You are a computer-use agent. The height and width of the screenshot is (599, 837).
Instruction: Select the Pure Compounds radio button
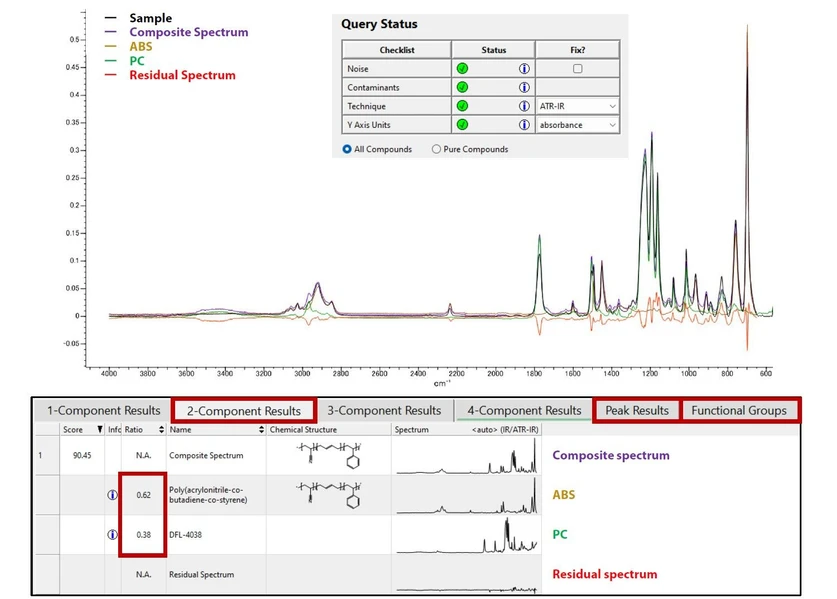coord(436,149)
